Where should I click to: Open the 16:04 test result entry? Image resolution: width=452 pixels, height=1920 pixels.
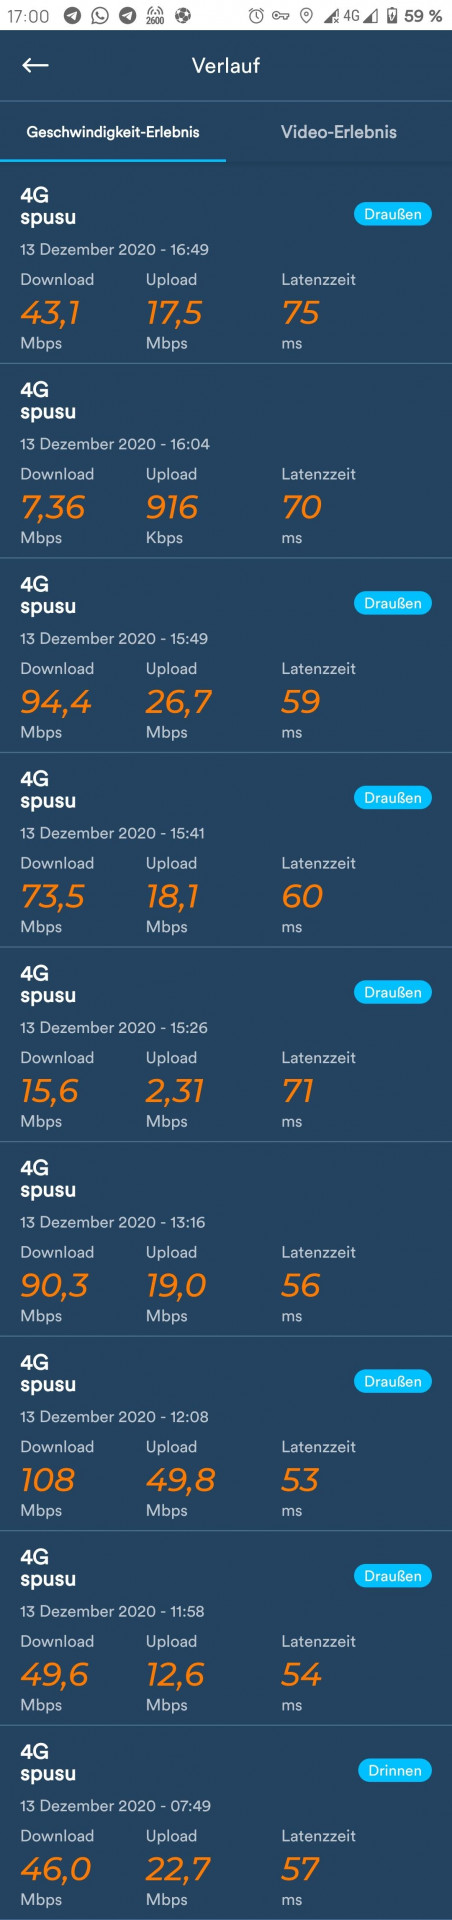tap(226, 461)
